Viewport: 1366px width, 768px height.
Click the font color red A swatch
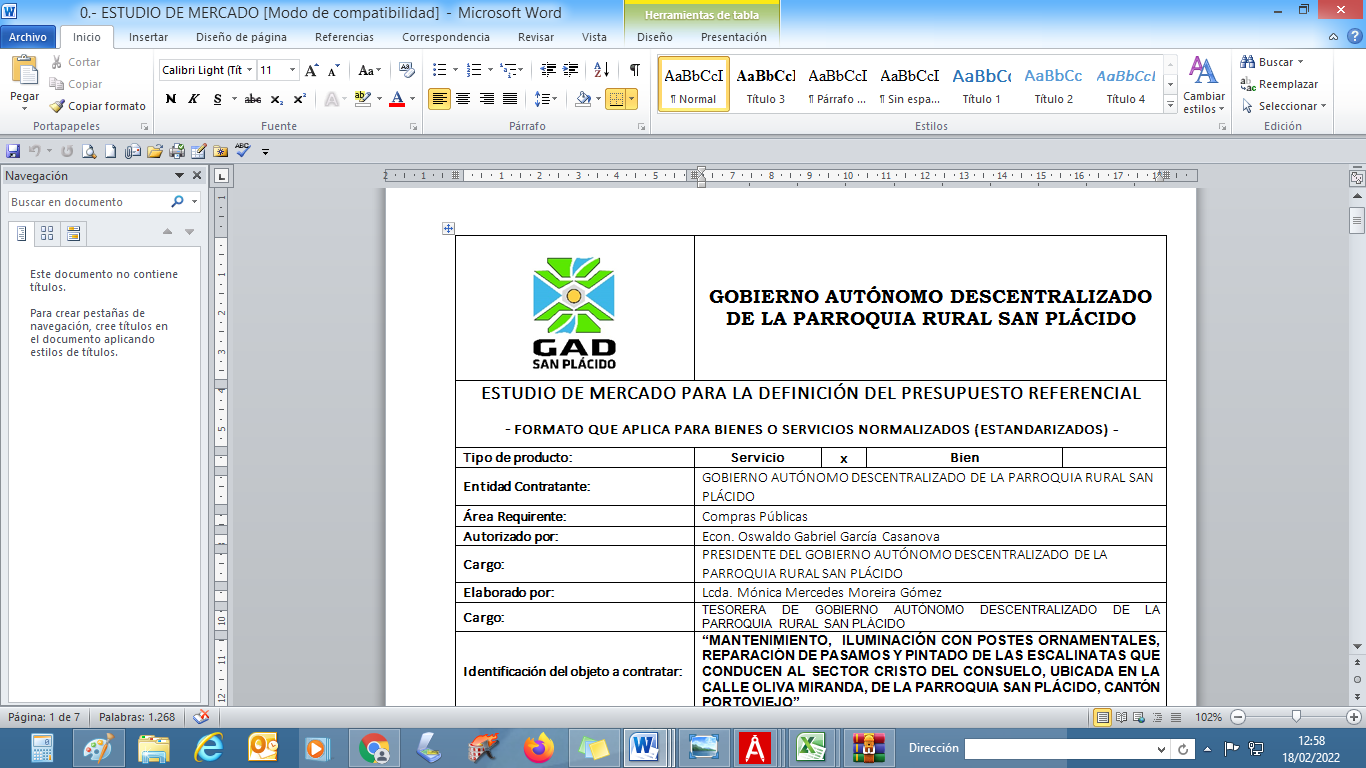[x=397, y=99]
